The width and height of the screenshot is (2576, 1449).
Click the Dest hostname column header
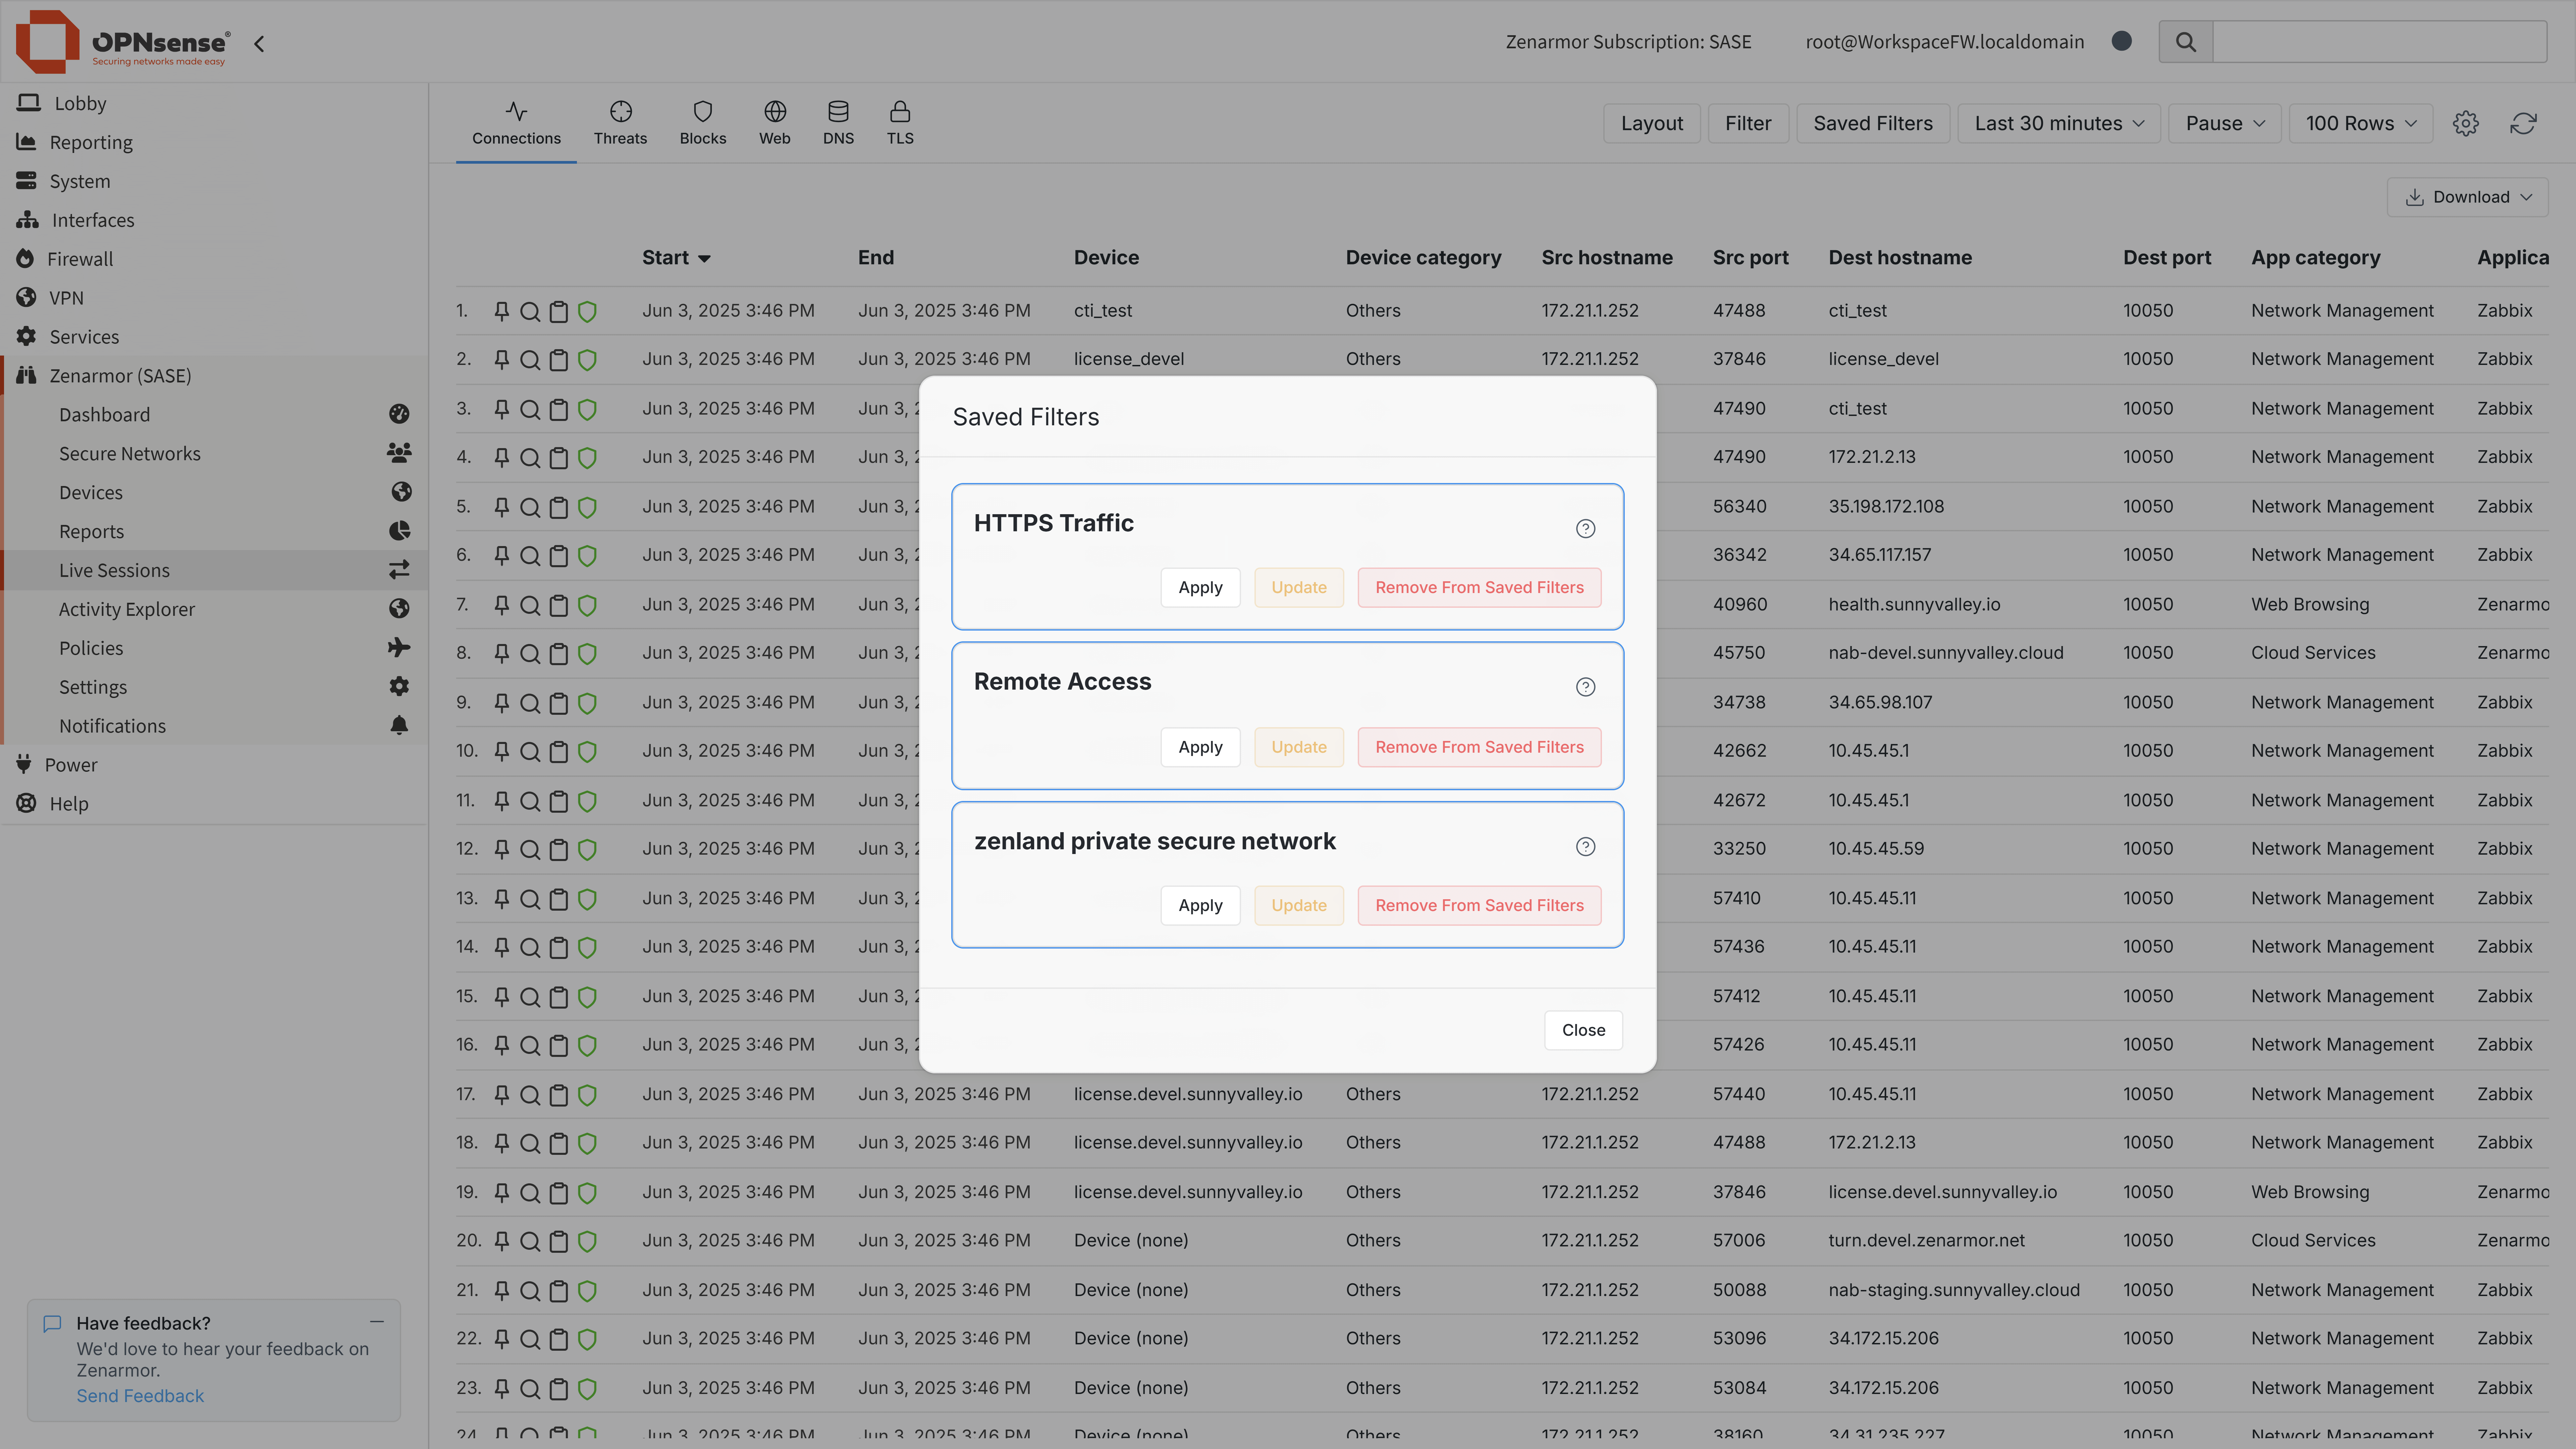(1900, 258)
